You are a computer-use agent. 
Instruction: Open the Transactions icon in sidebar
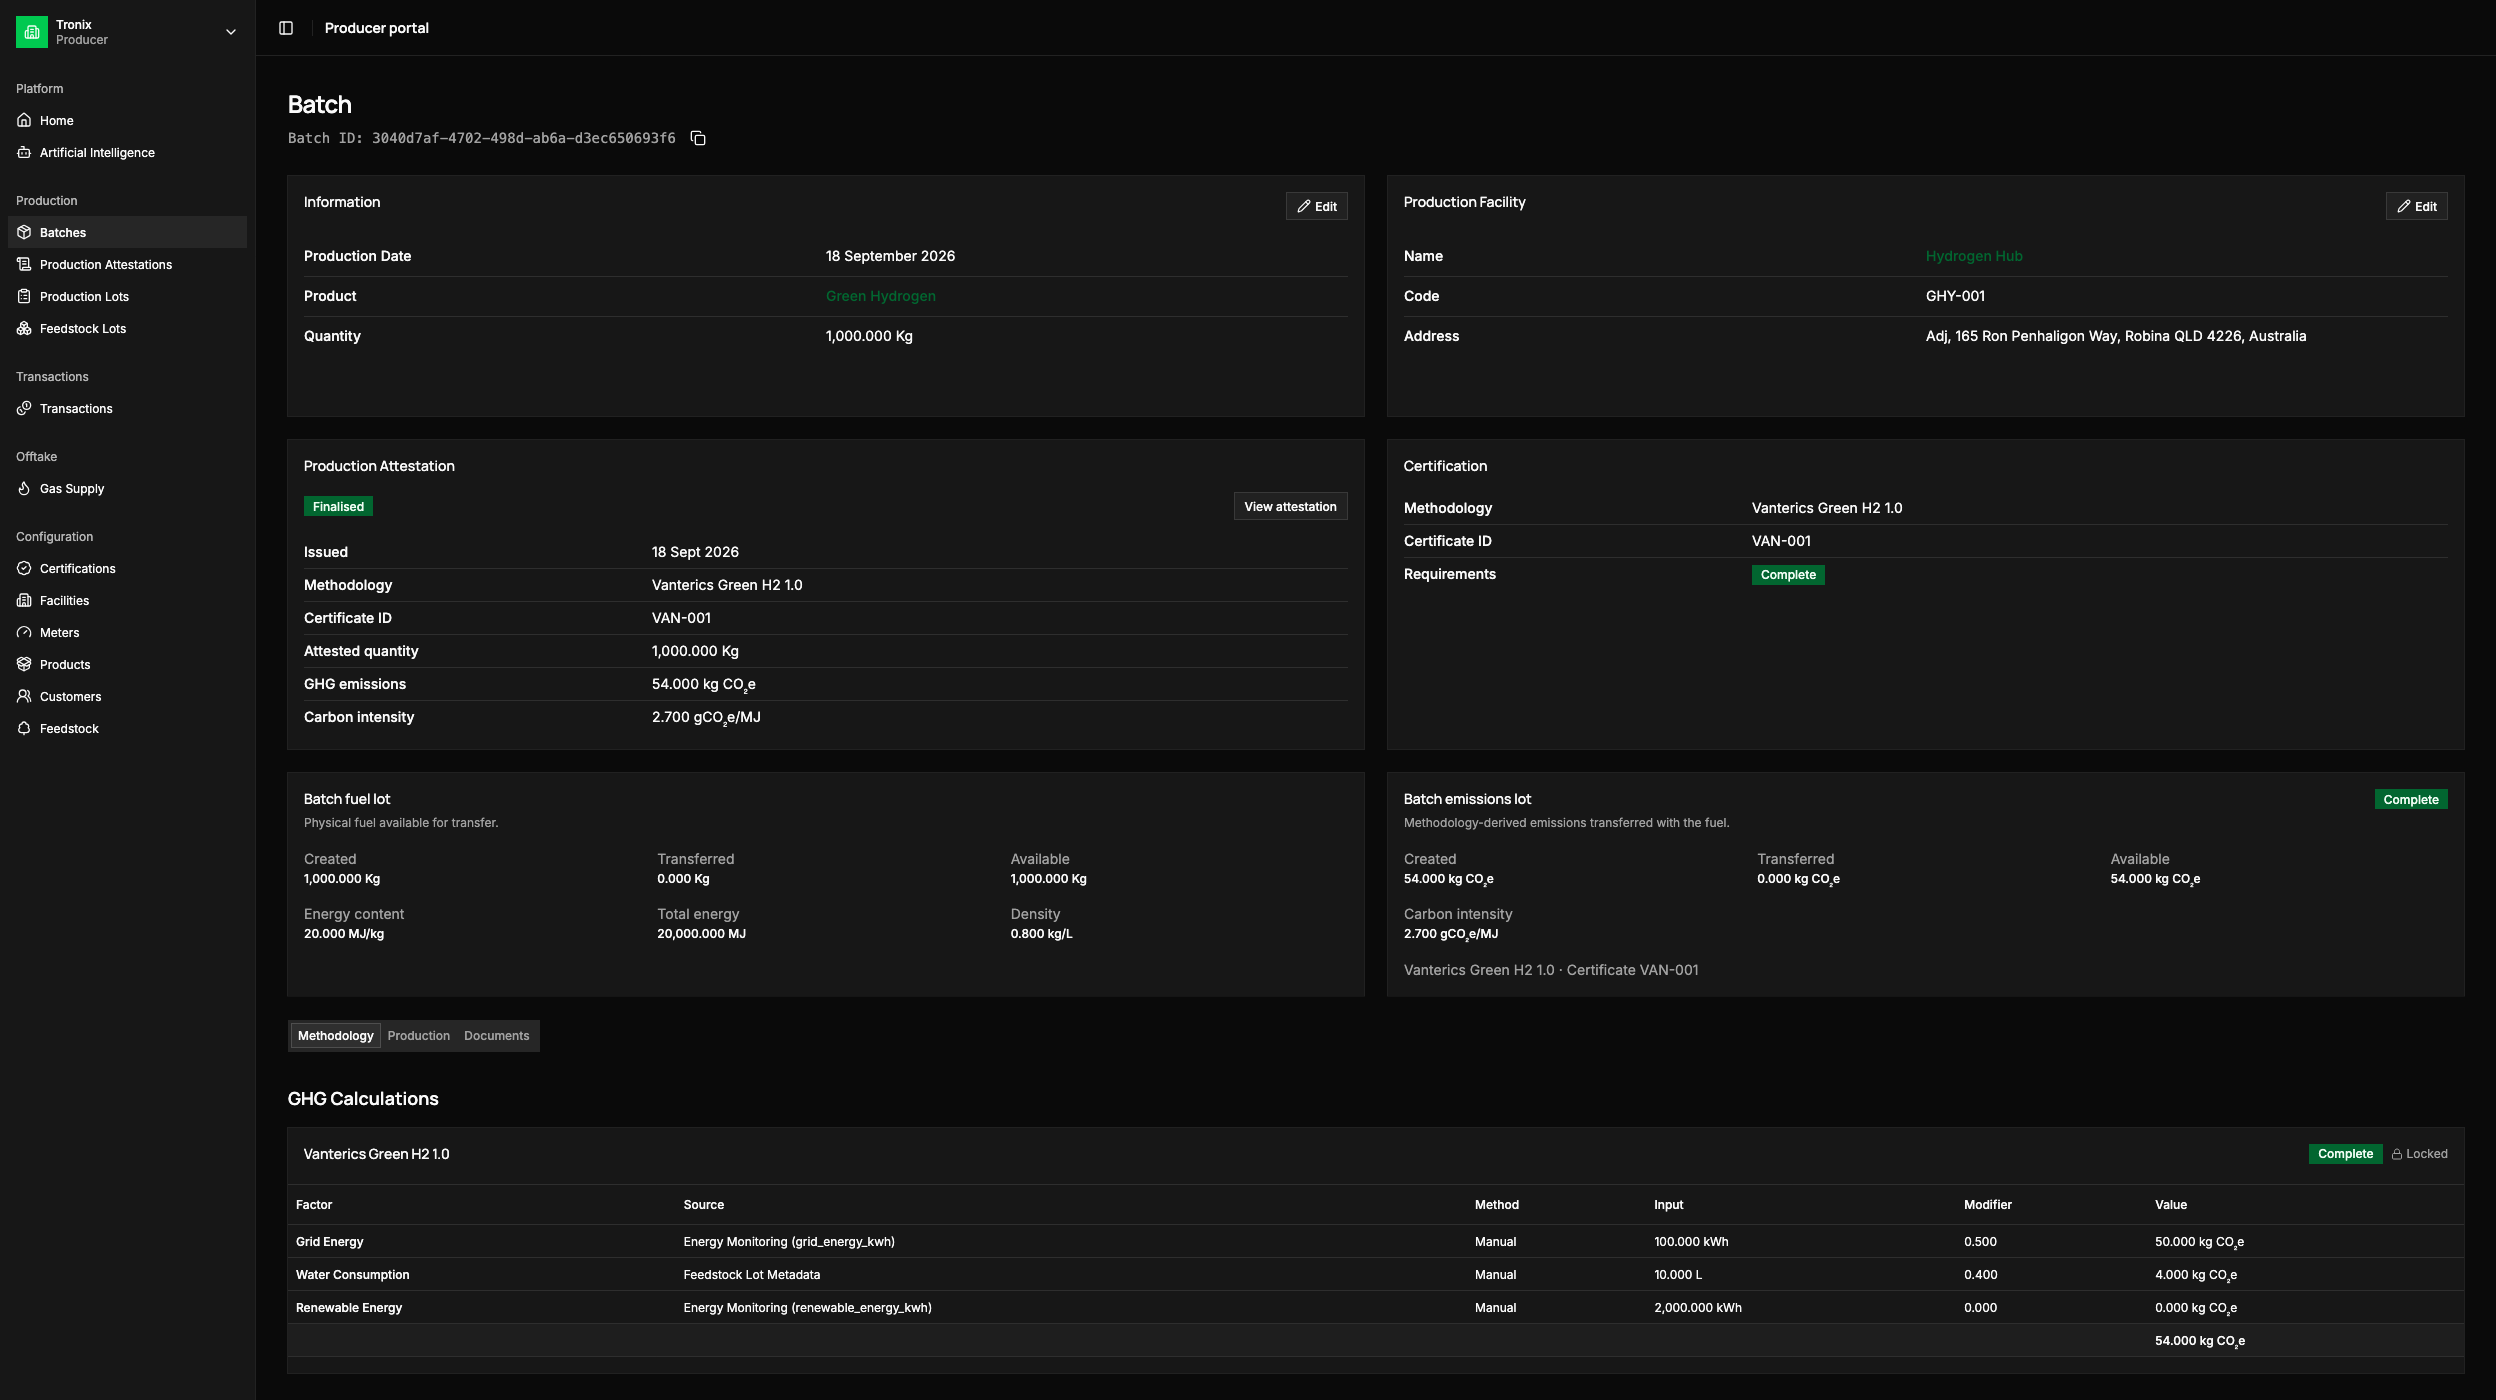(24, 408)
